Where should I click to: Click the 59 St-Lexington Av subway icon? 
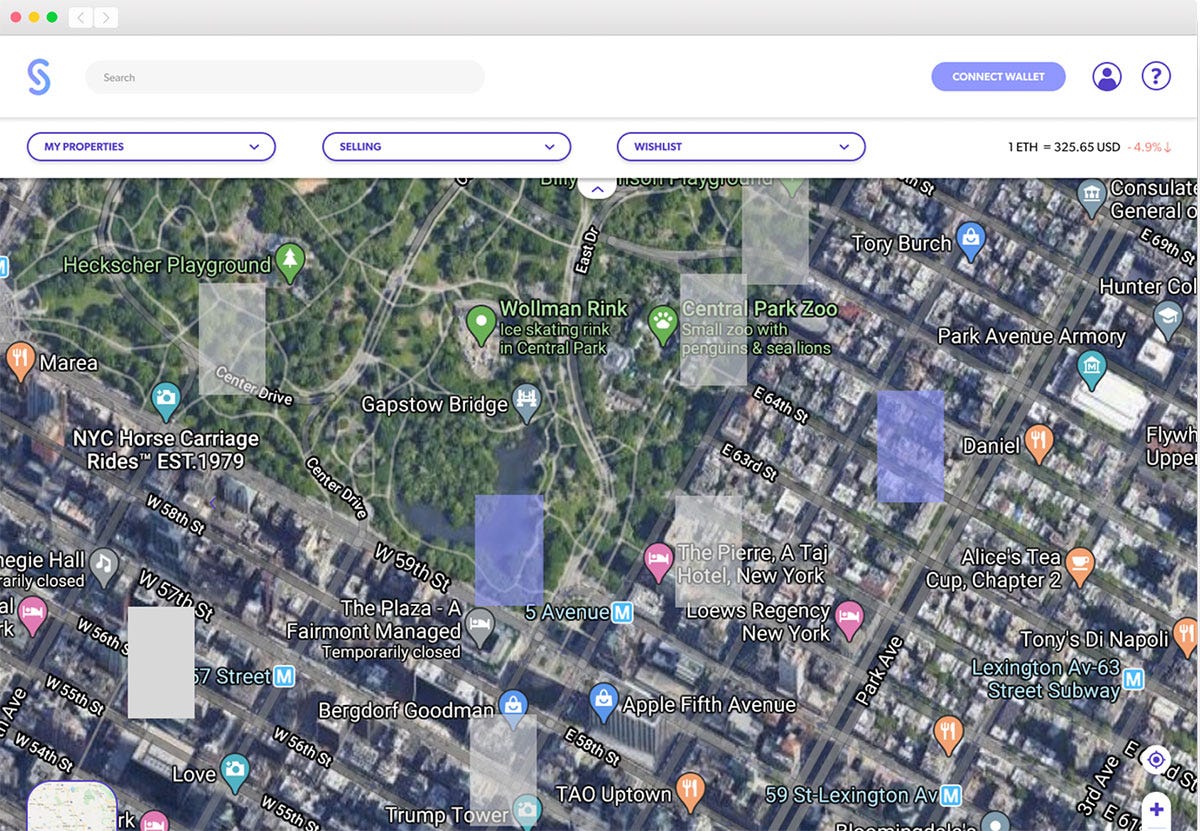coord(951,796)
